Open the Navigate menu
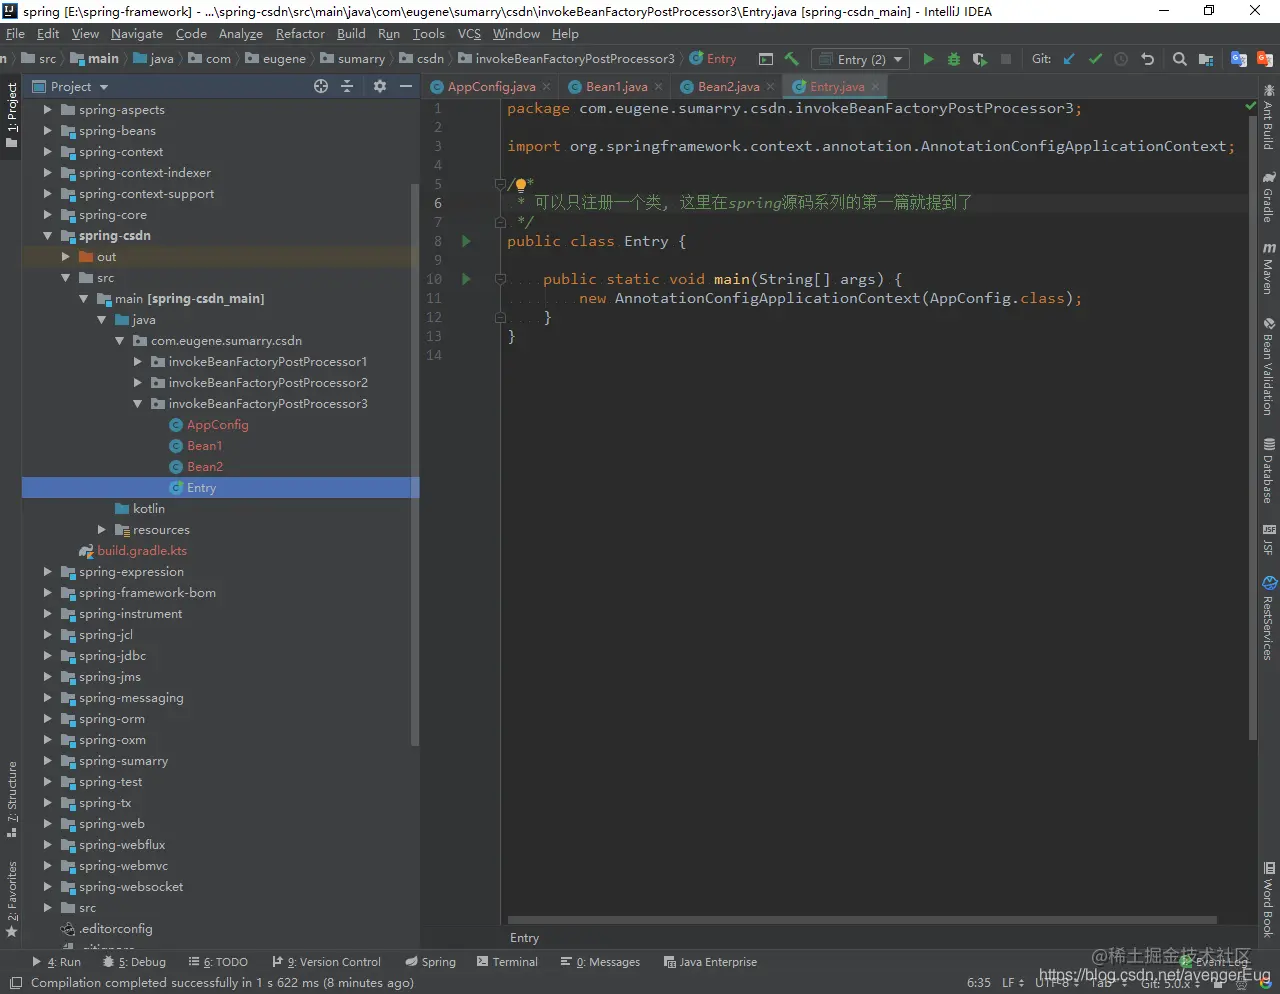The height and width of the screenshot is (994, 1280). click(x=137, y=33)
